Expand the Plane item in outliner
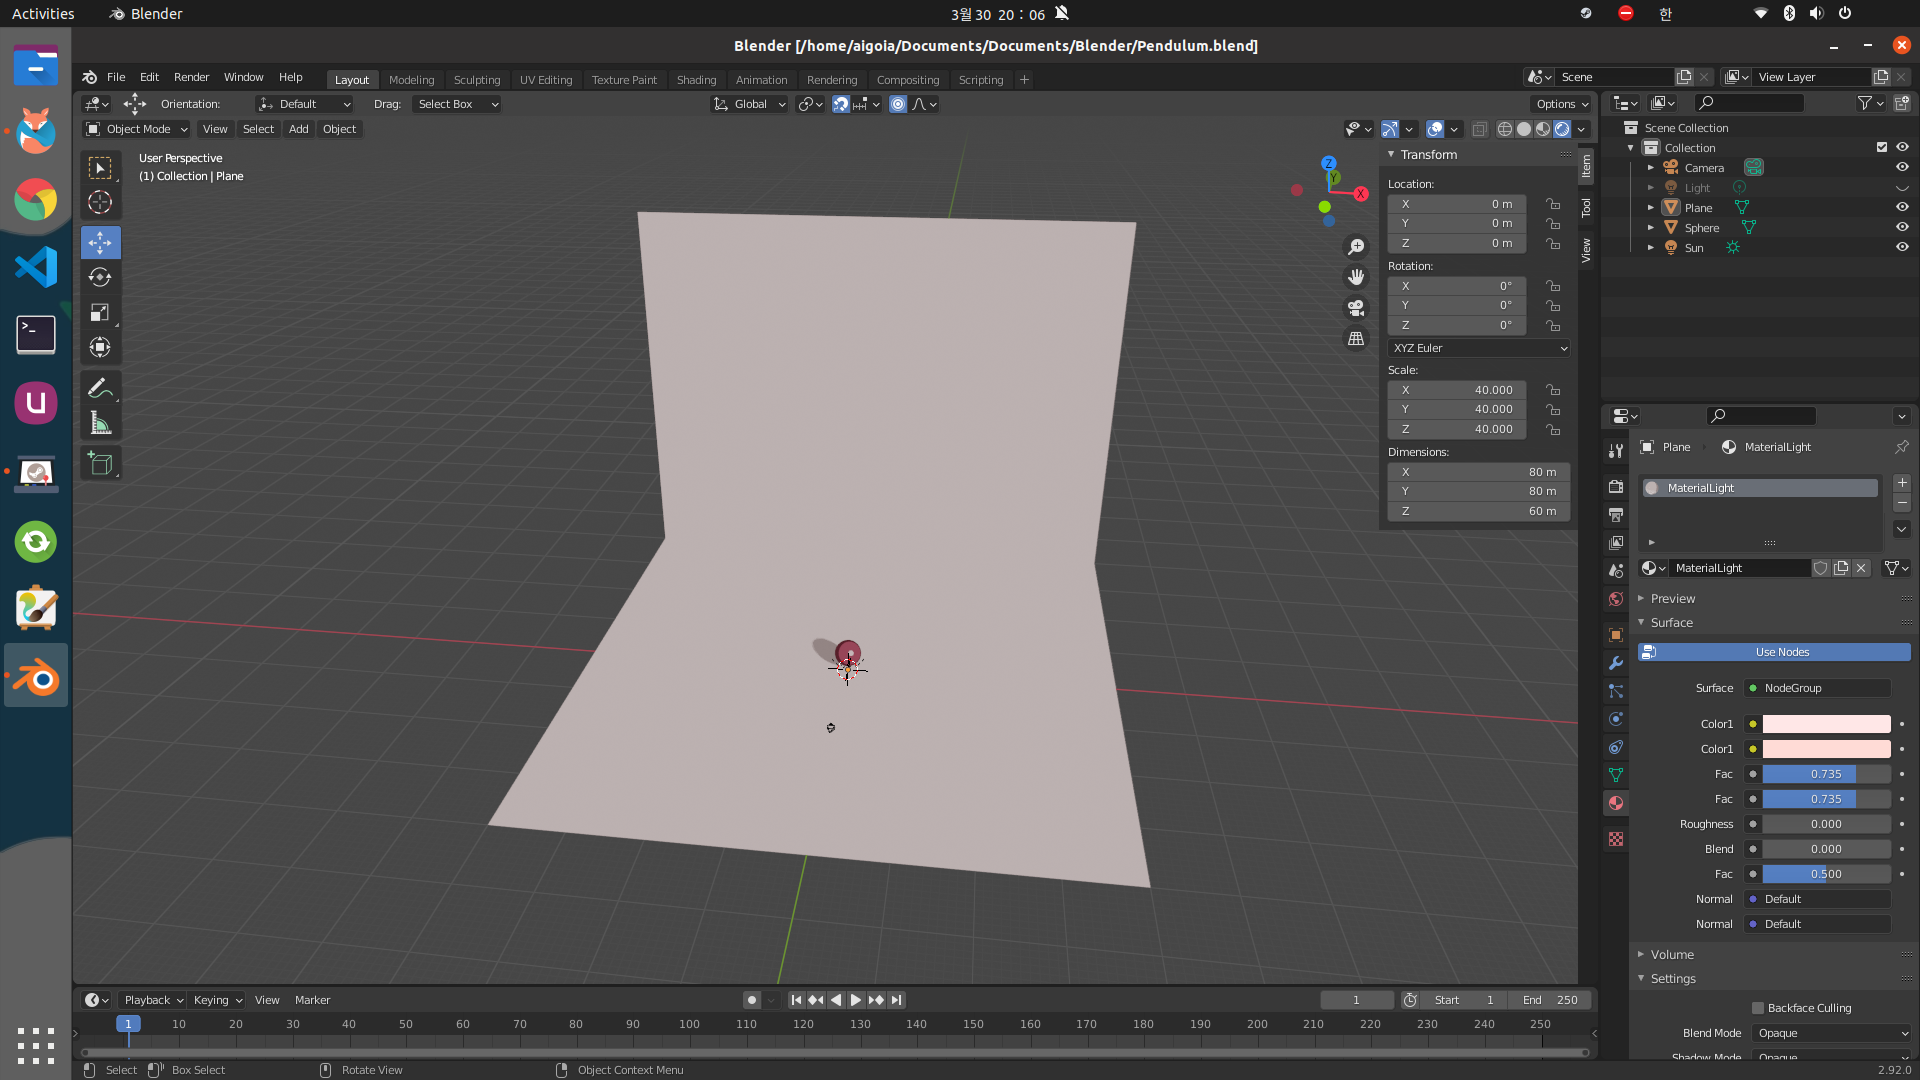 (1651, 207)
